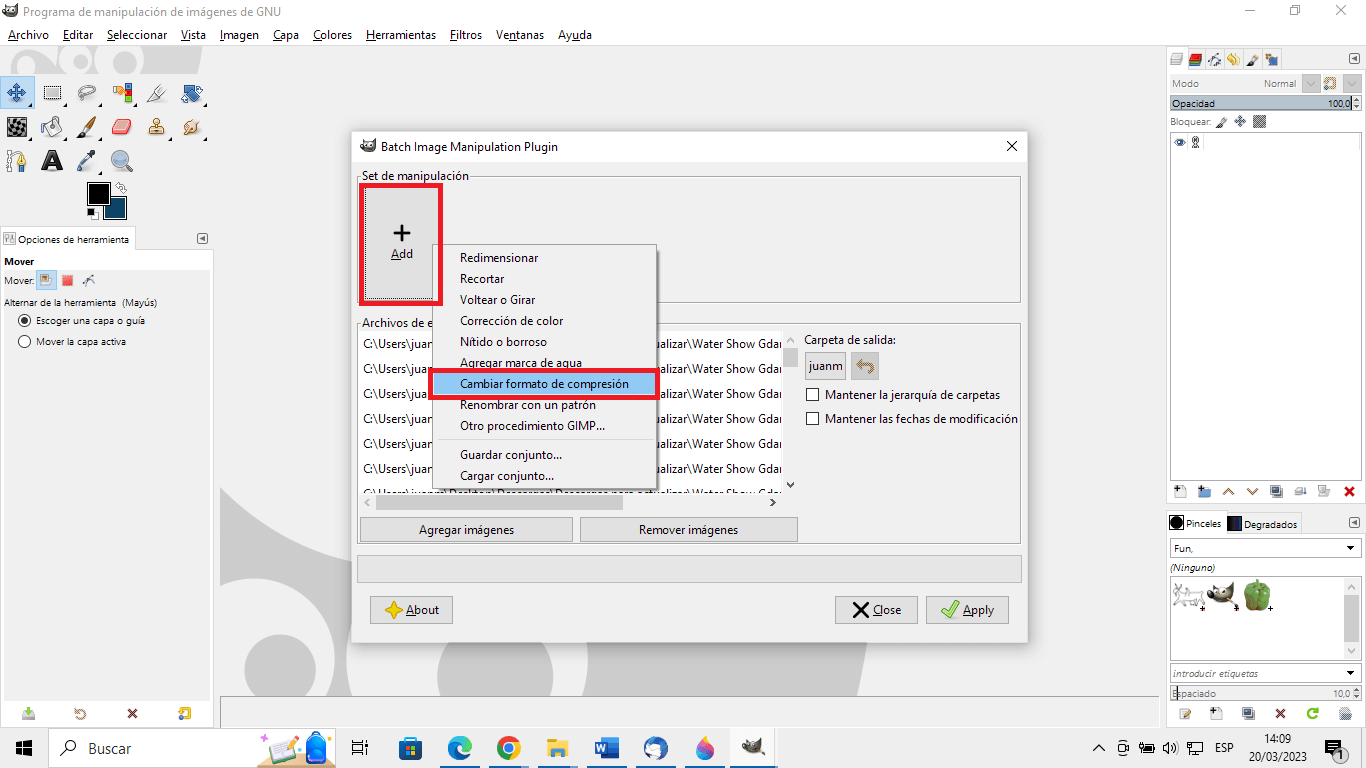Screen dimensions: 1366x768
Task: Select the green pepper brush thumbnail
Action: point(1257,595)
